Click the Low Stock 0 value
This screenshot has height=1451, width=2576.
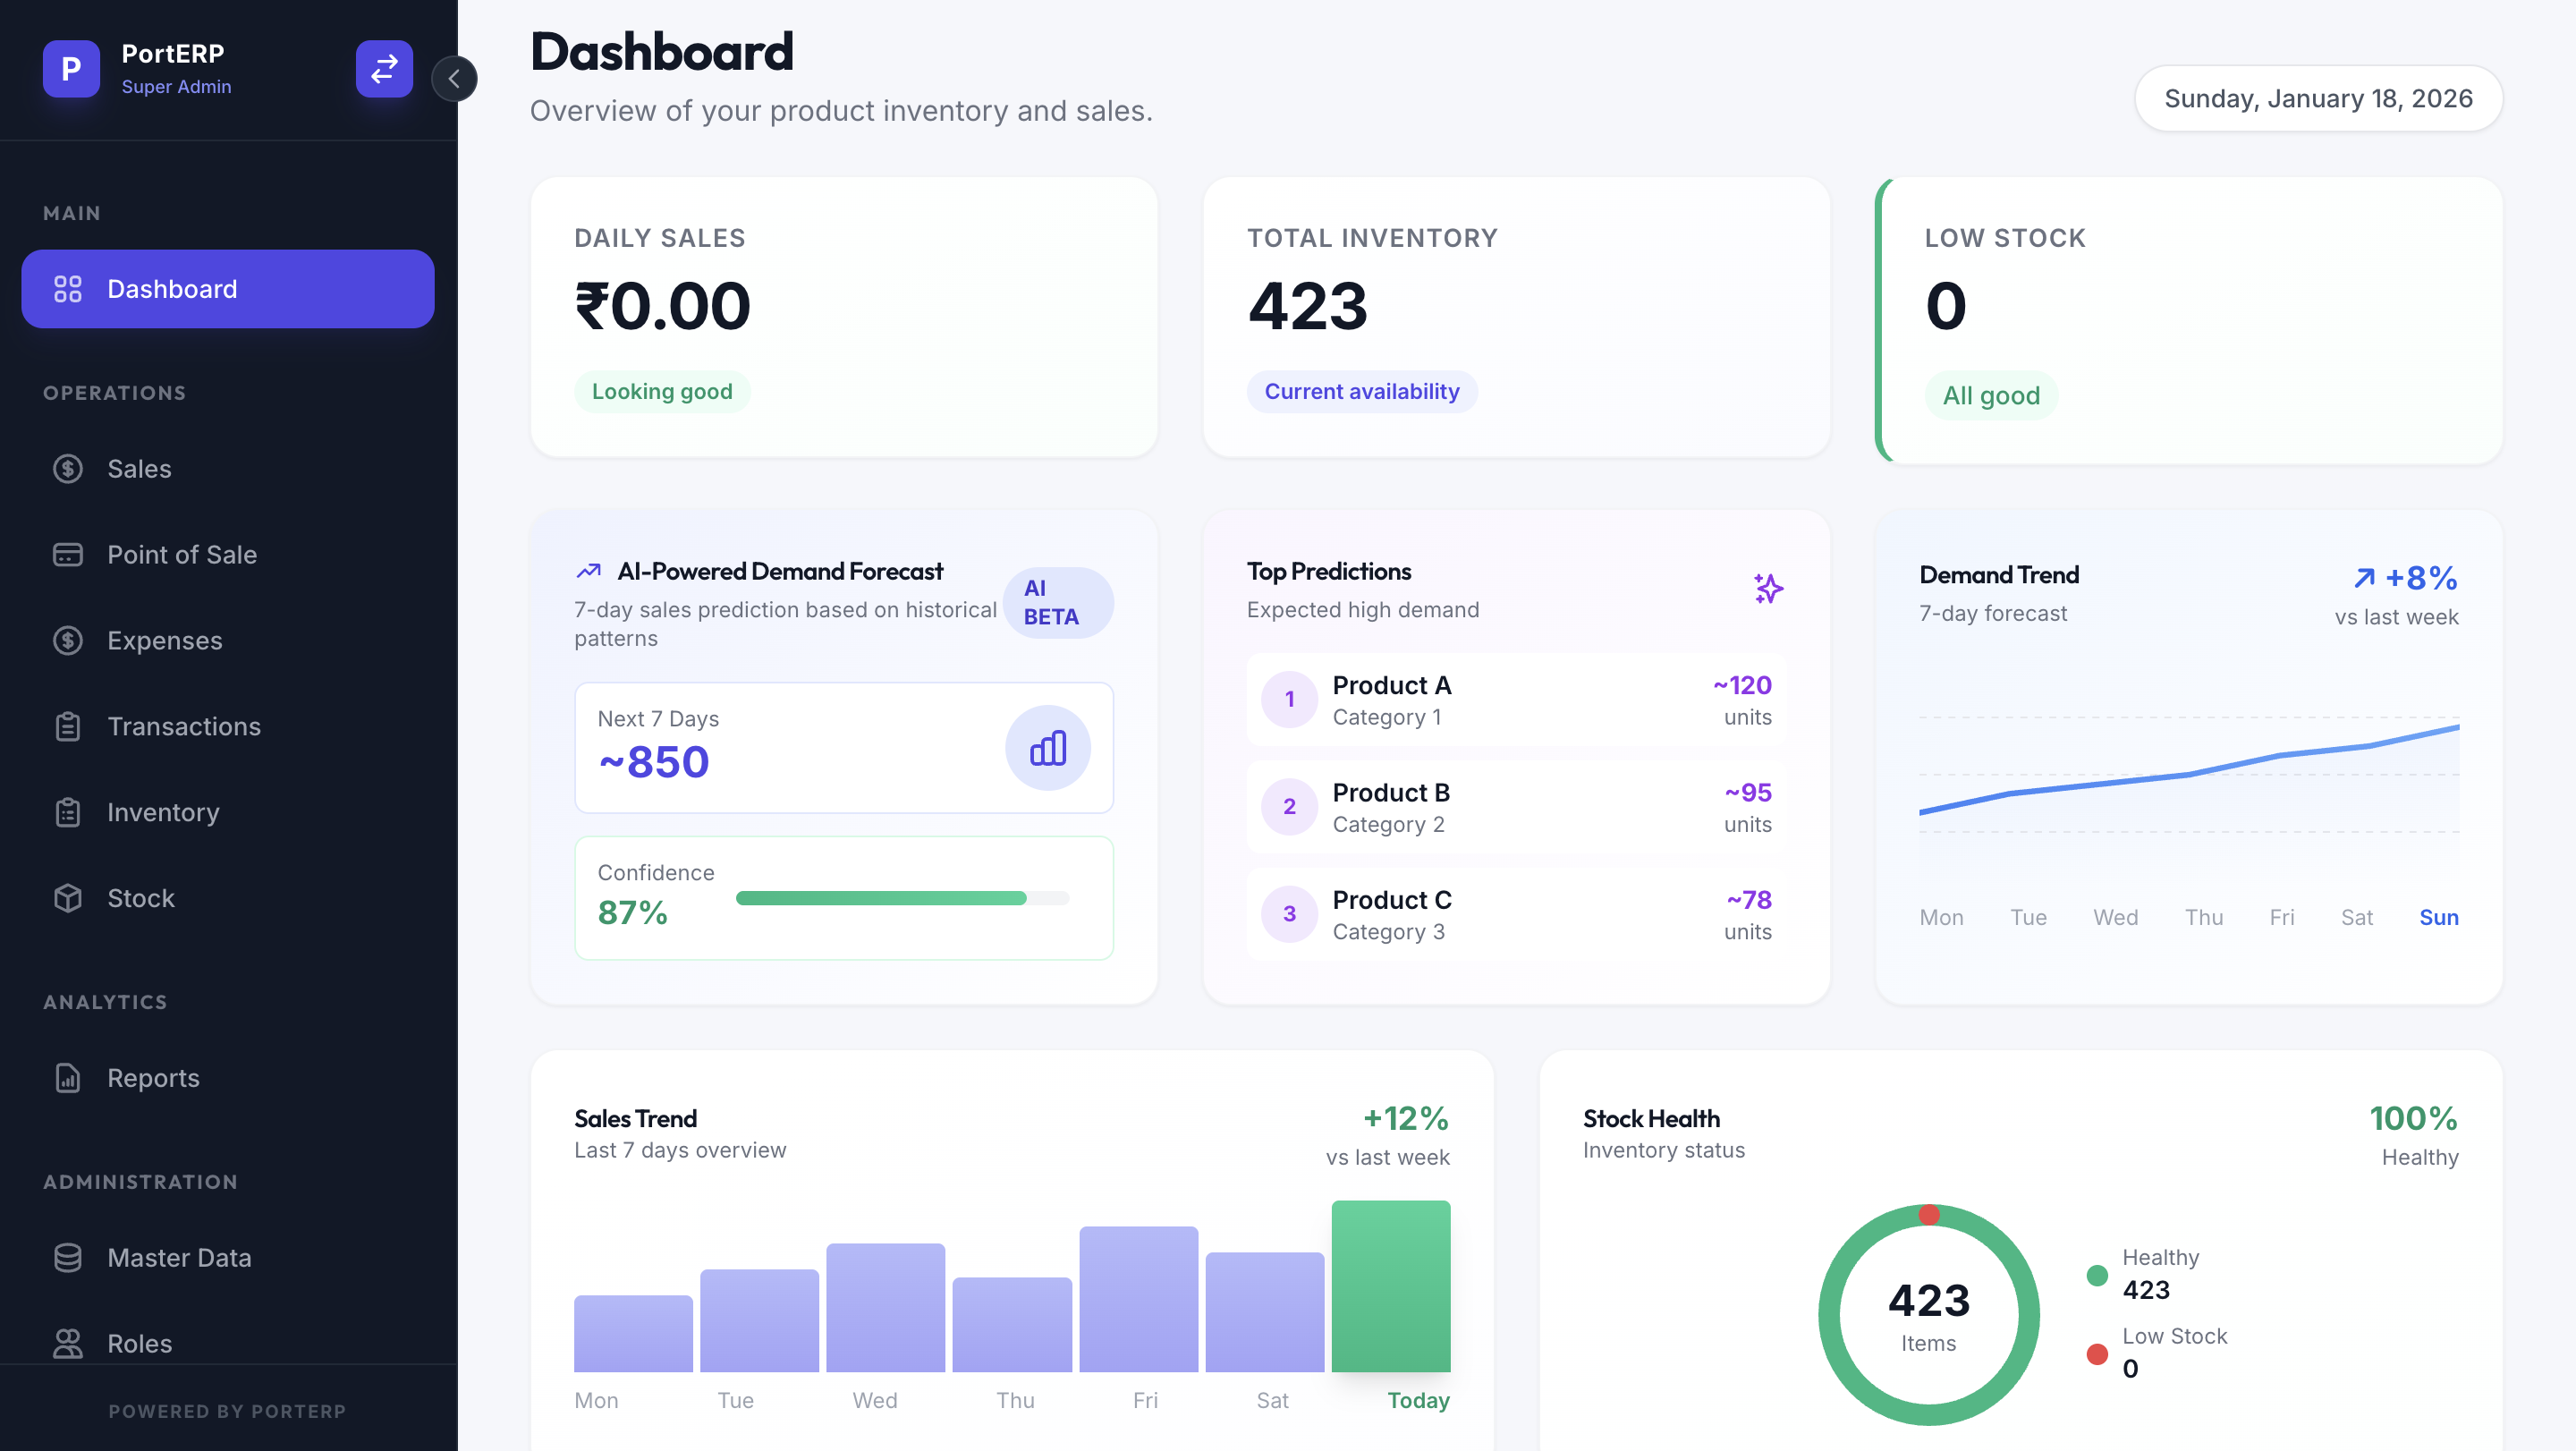[1946, 306]
